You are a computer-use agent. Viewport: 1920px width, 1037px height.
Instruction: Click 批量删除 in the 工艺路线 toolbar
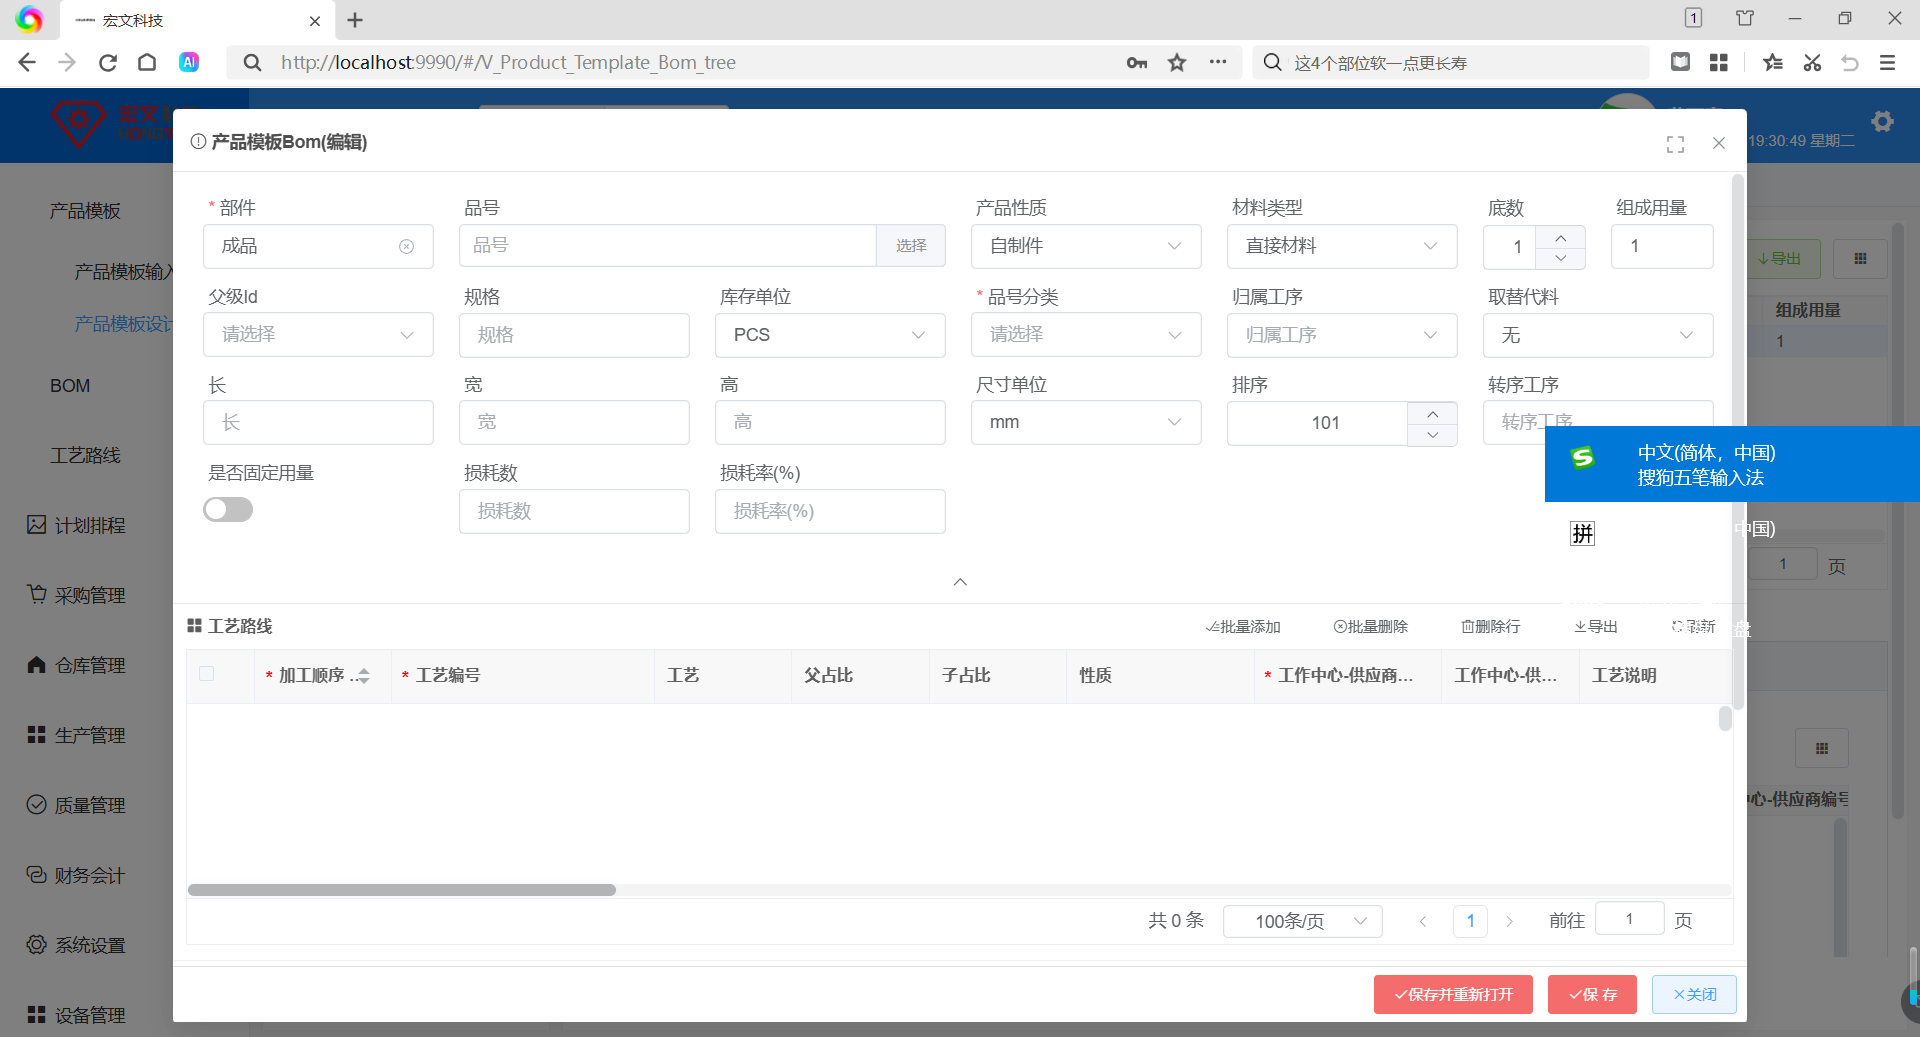coord(1370,627)
